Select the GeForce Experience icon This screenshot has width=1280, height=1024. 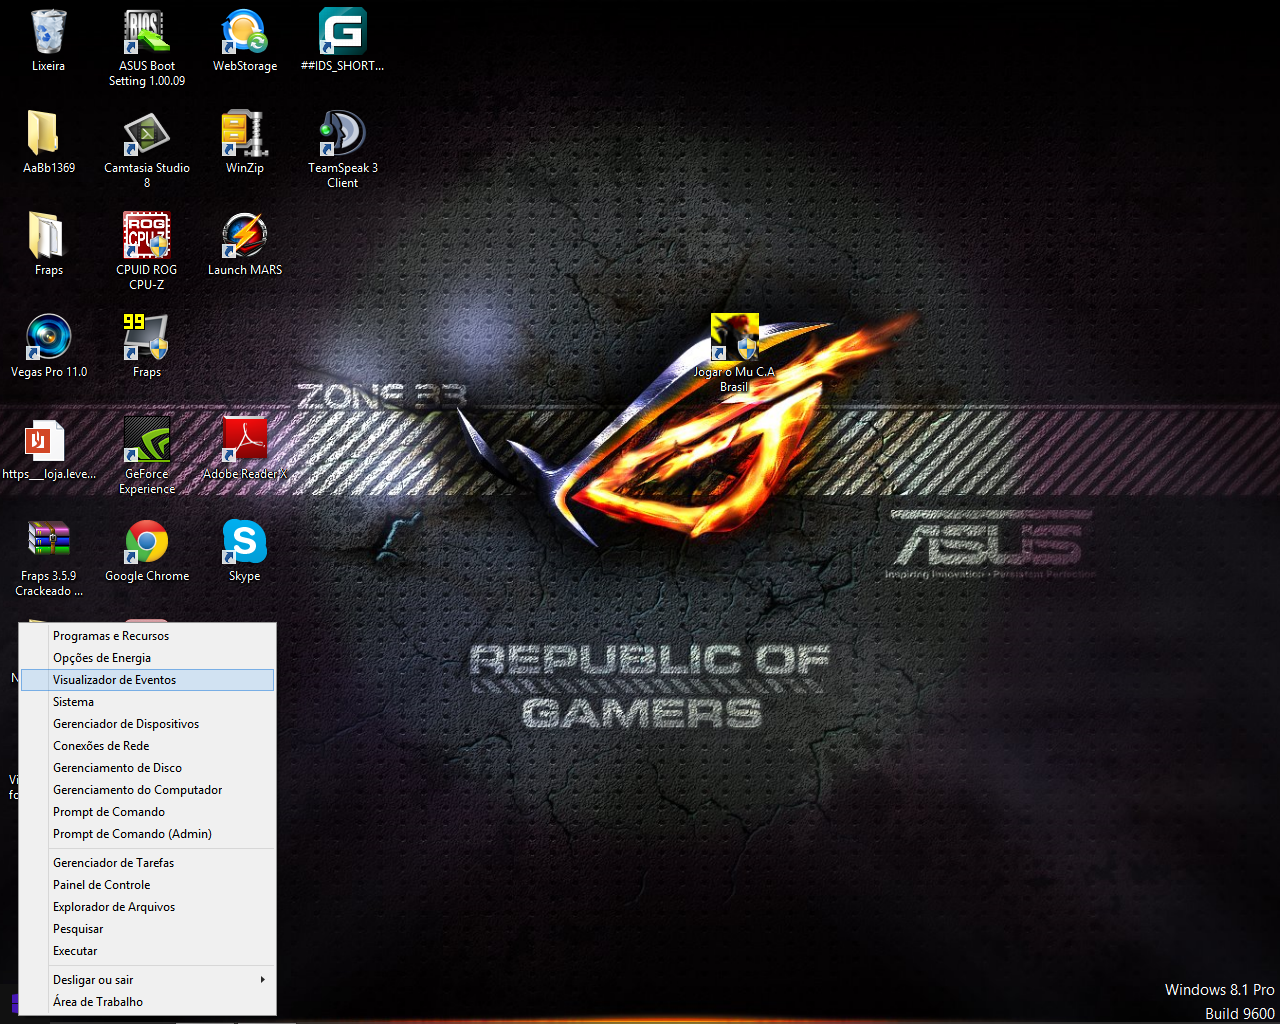click(147, 441)
